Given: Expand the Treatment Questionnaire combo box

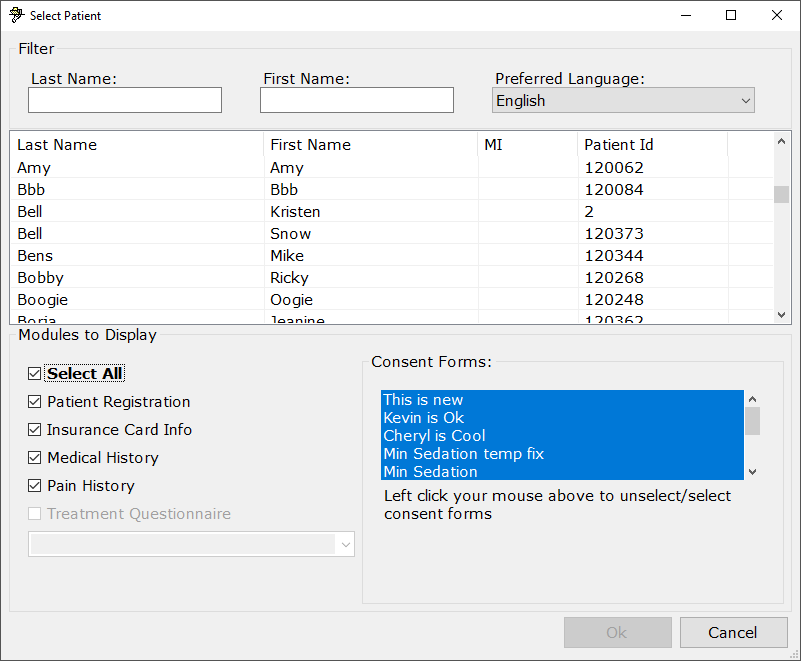Looking at the screenshot, I should (x=346, y=544).
